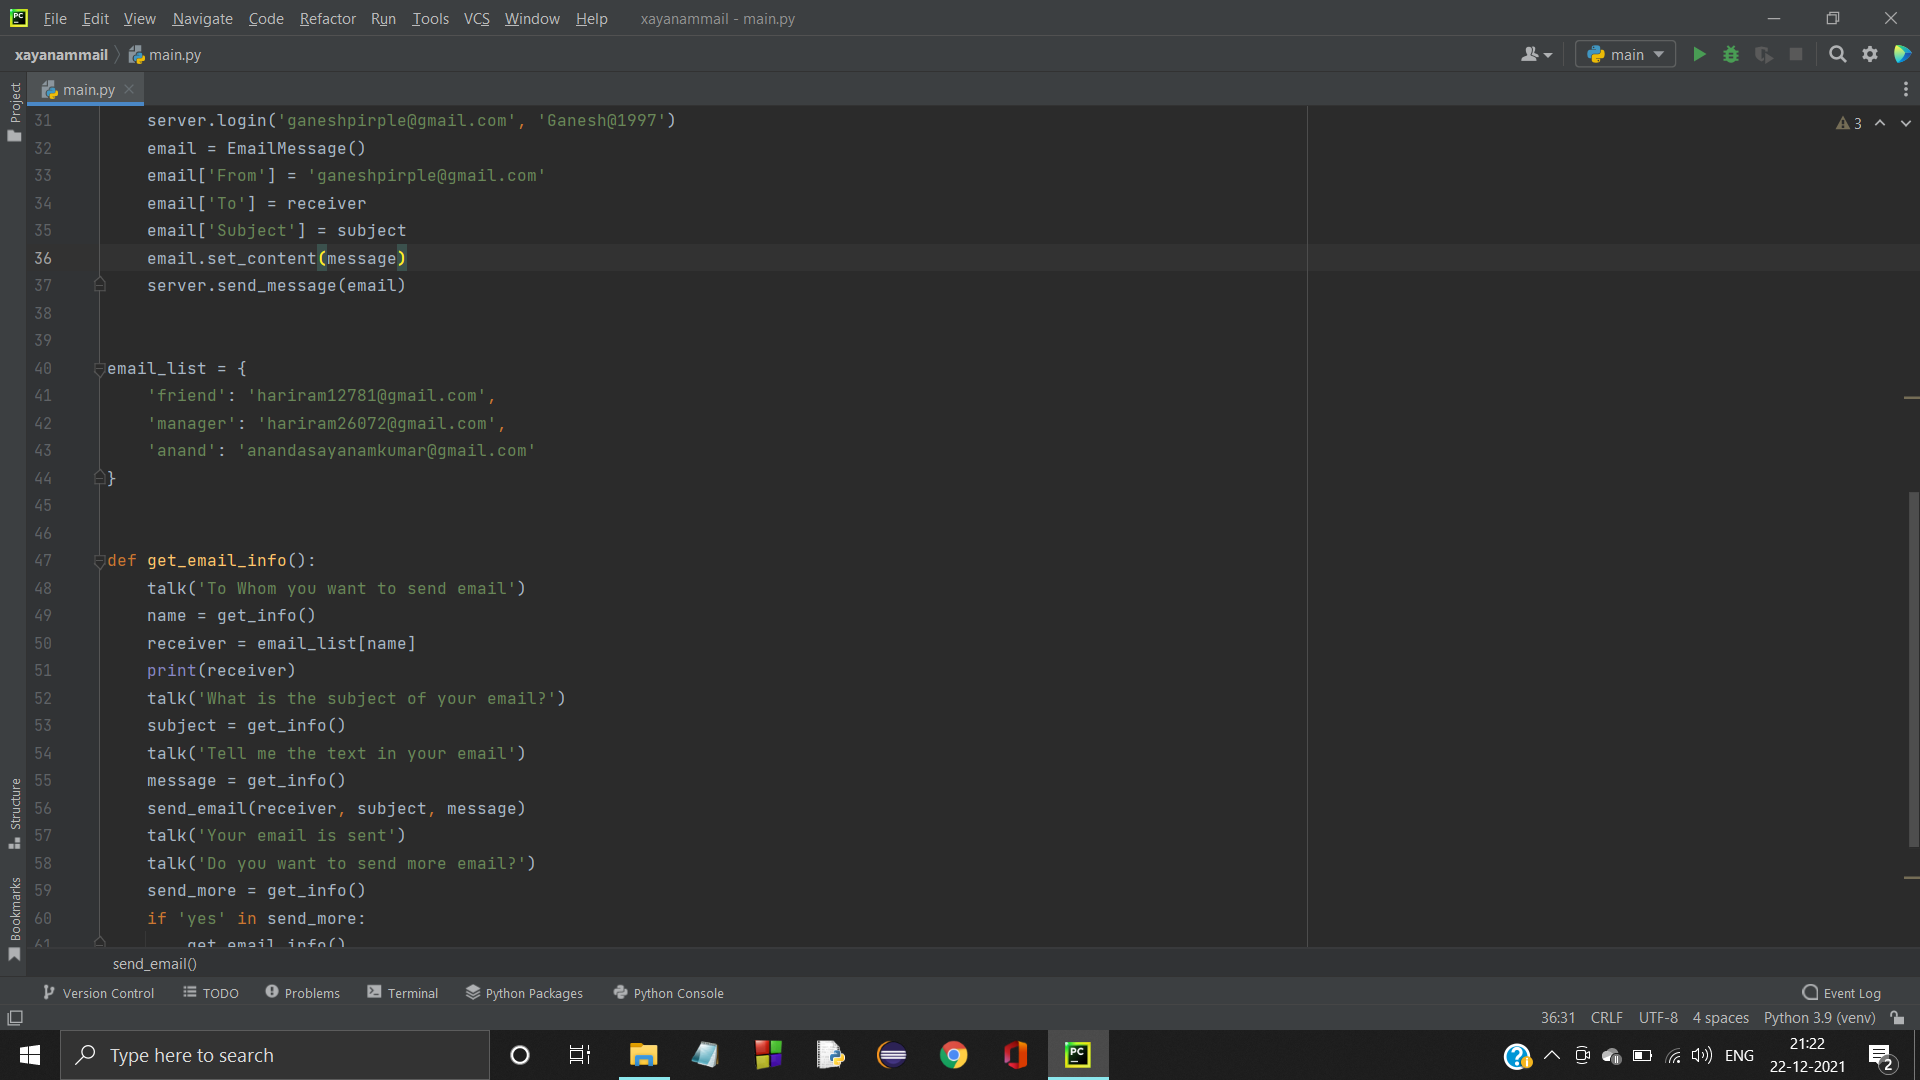This screenshot has width=1920, height=1080.
Task: Open the Event Log panel
Action: tap(1841, 992)
